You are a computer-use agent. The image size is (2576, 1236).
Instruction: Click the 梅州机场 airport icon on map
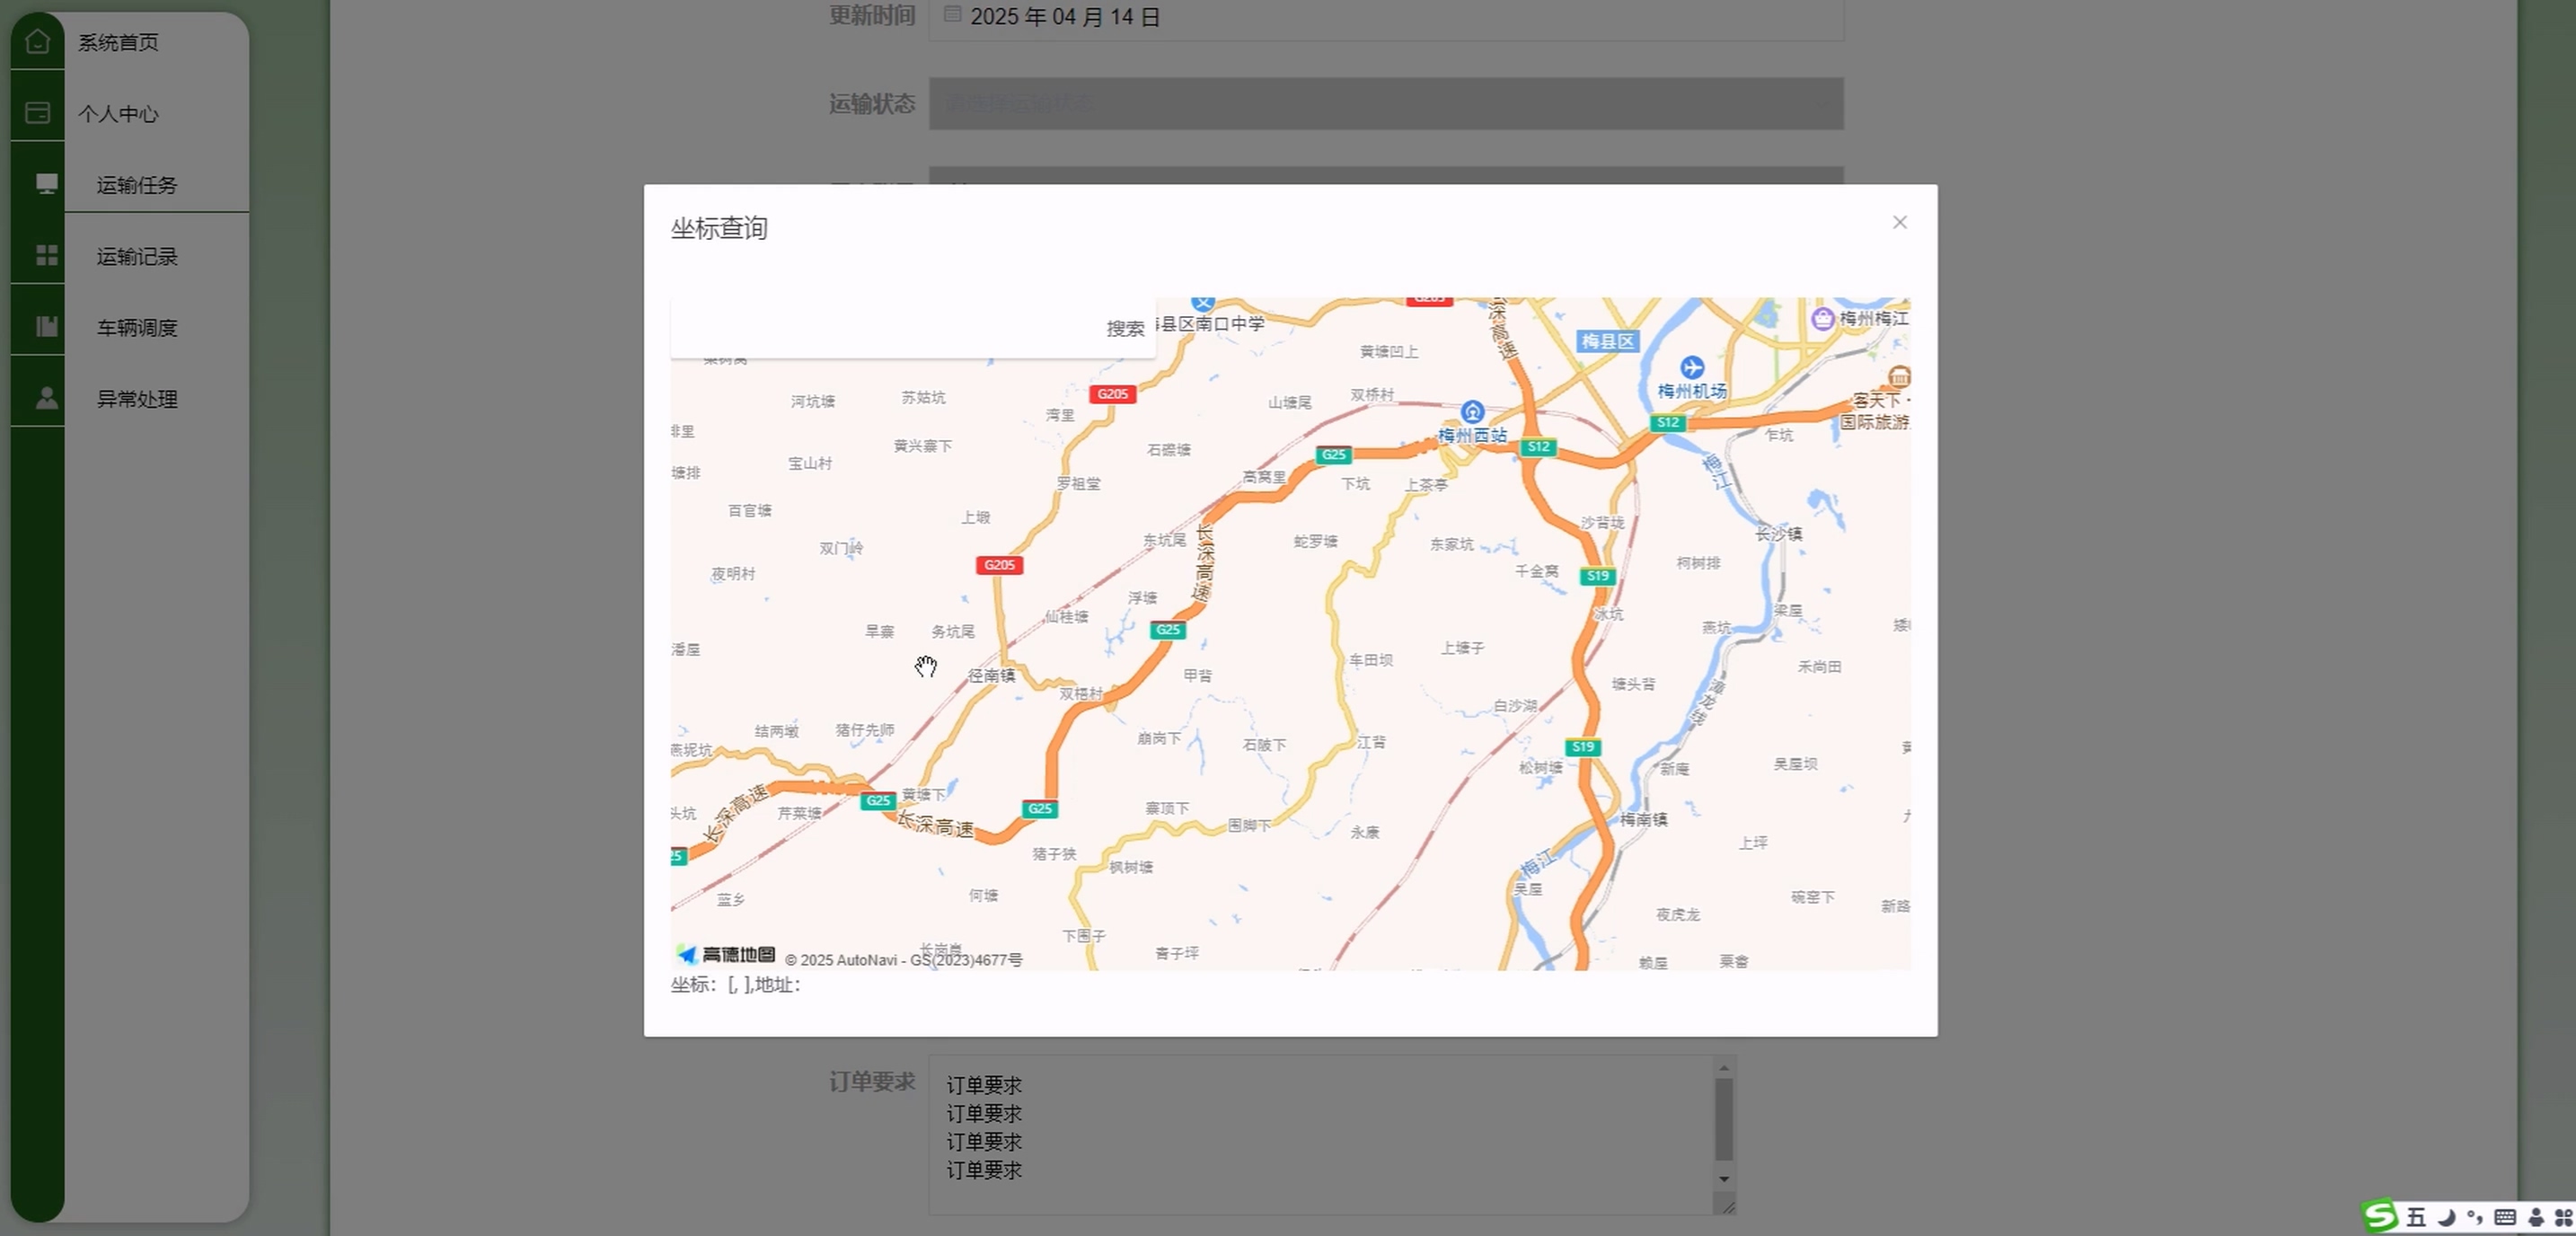click(1691, 368)
